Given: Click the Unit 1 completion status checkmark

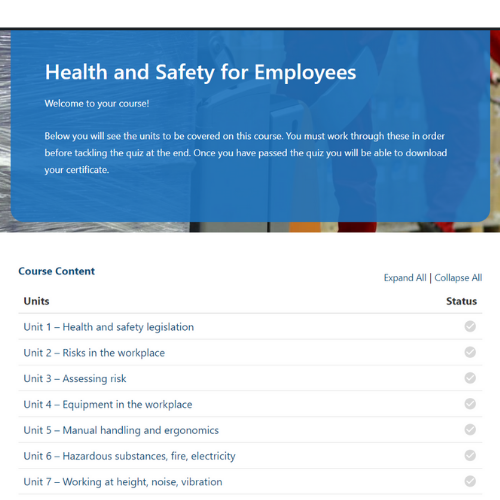Looking at the screenshot, I should click(x=470, y=326).
